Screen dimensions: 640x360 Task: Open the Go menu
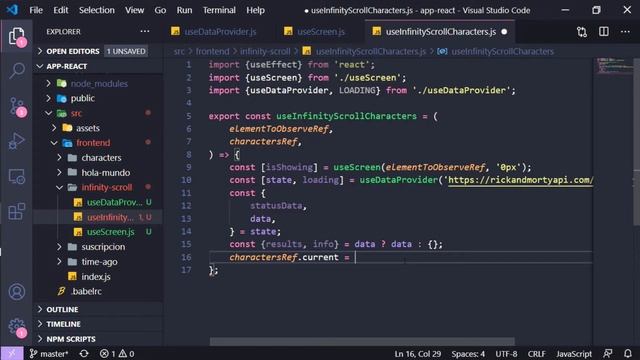(x=160, y=10)
